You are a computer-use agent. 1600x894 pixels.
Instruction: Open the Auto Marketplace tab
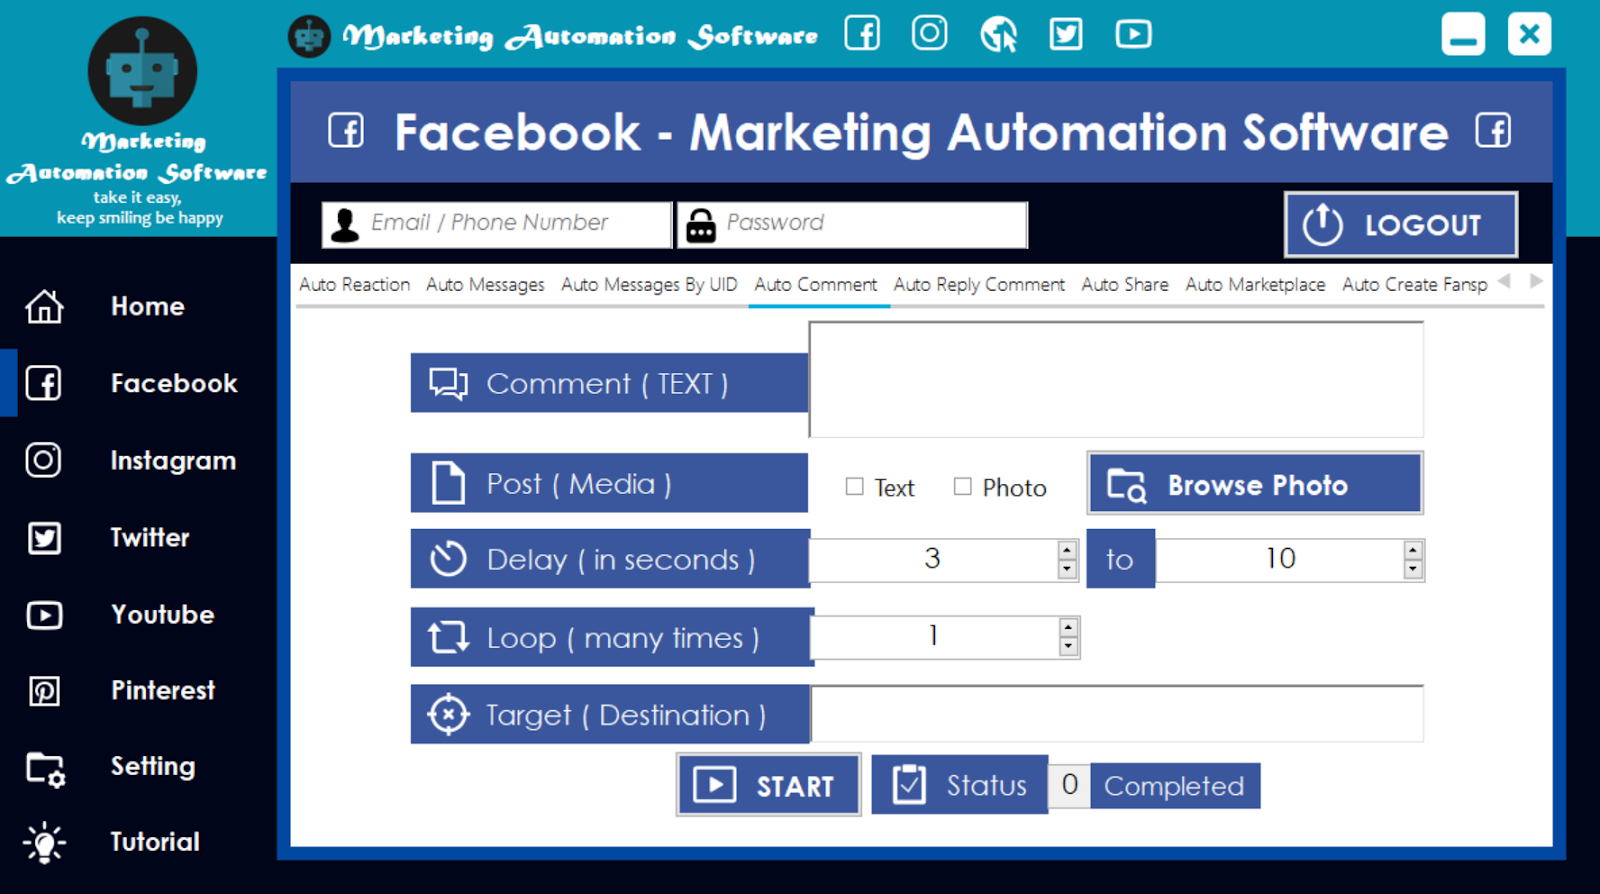1255,285
